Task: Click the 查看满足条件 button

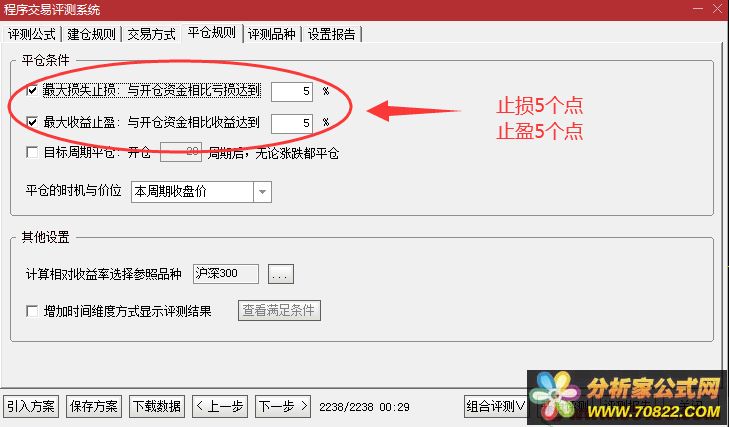Action: tap(279, 310)
